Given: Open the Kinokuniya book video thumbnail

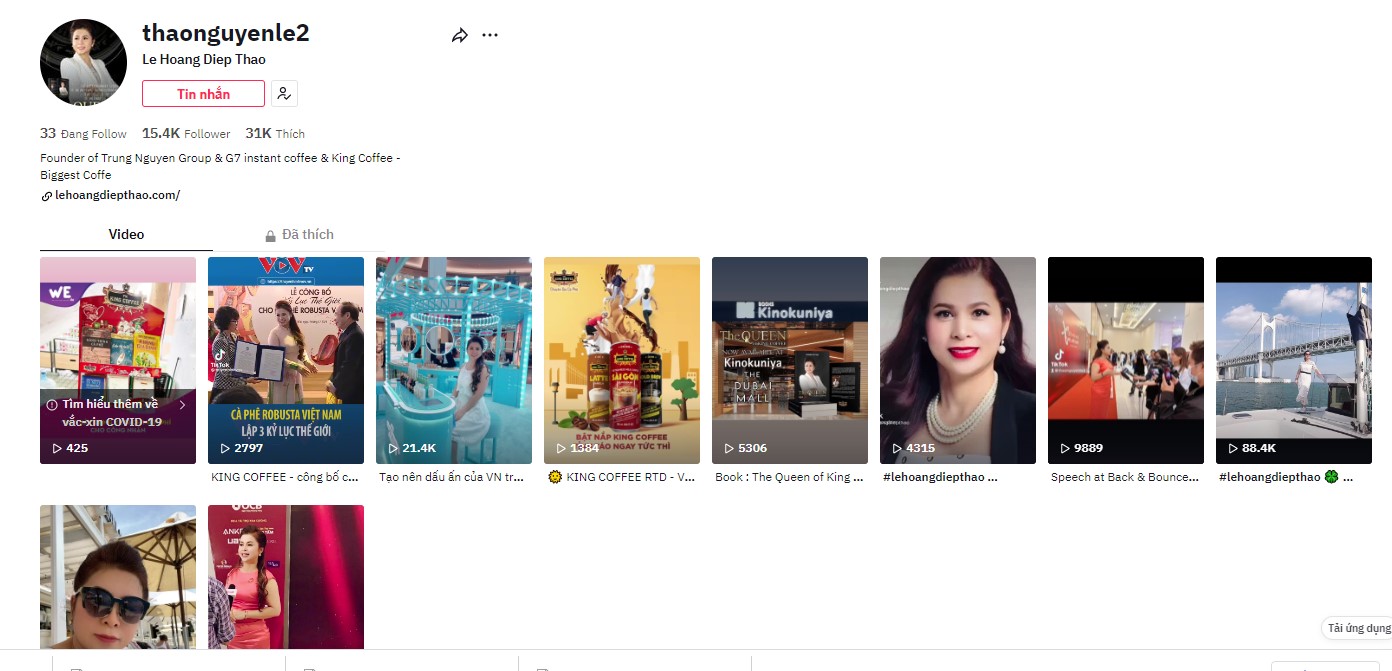Looking at the screenshot, I should point(789,360).
